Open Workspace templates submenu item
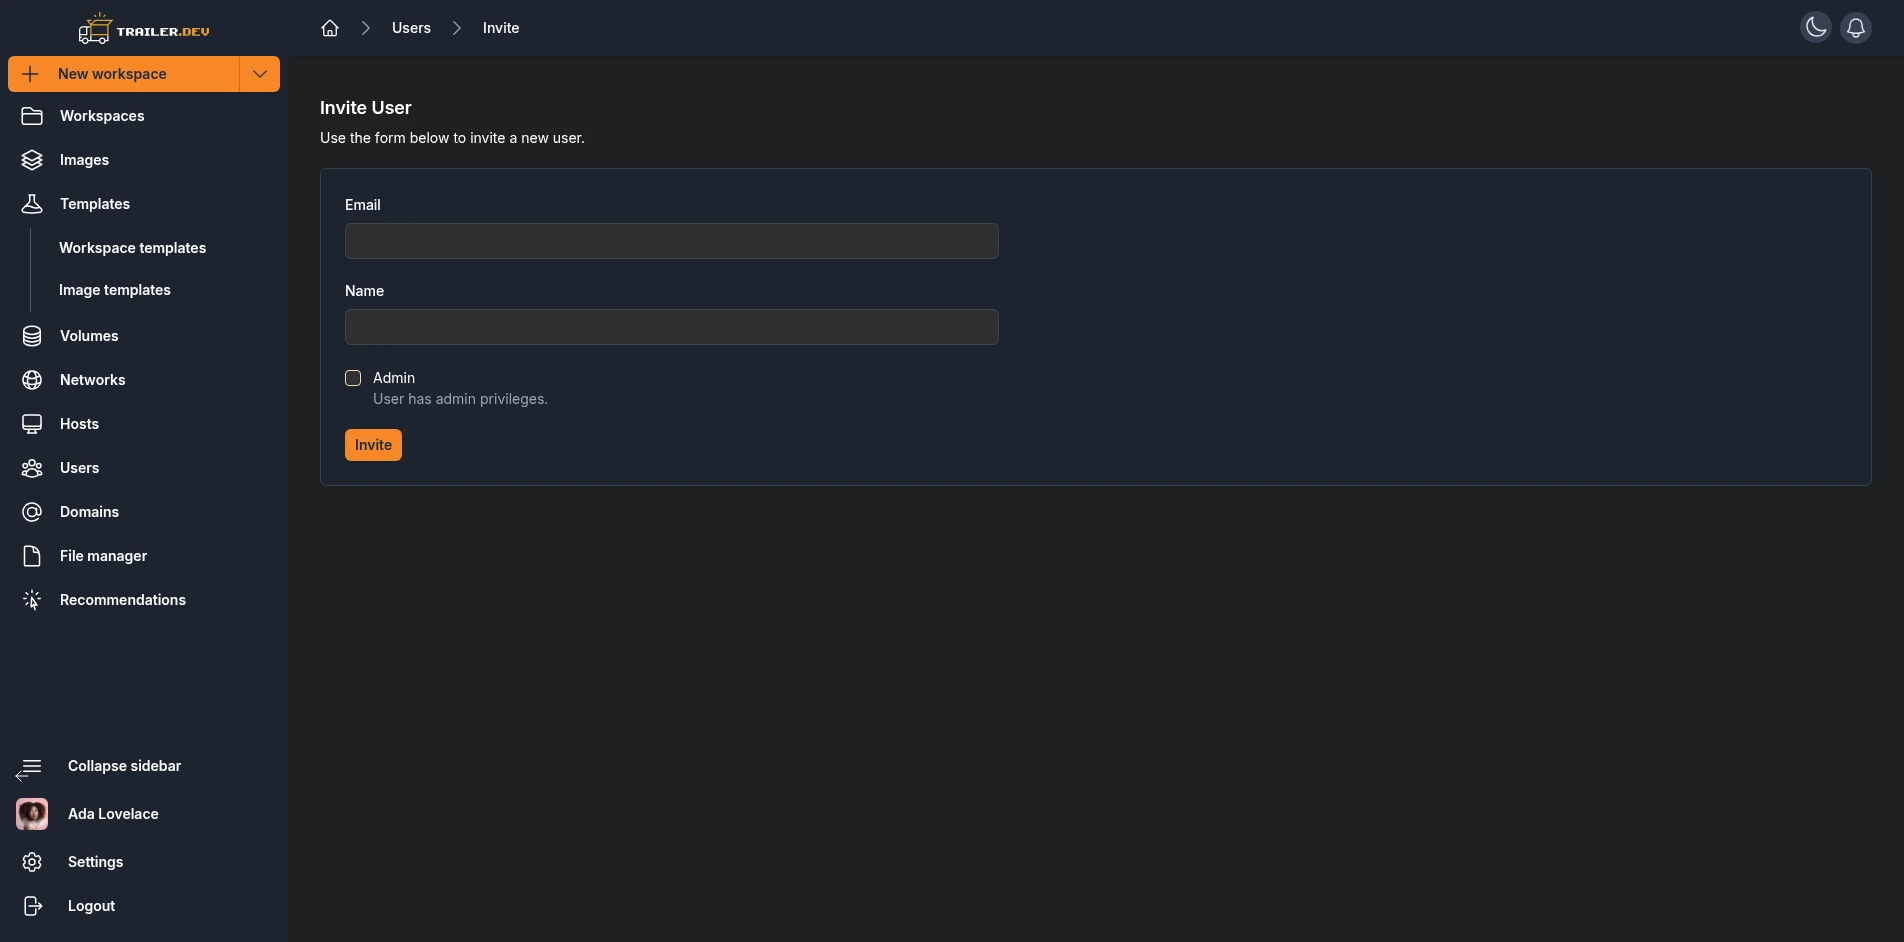This screenshot has width=1904, height=942. pos(132,248)
